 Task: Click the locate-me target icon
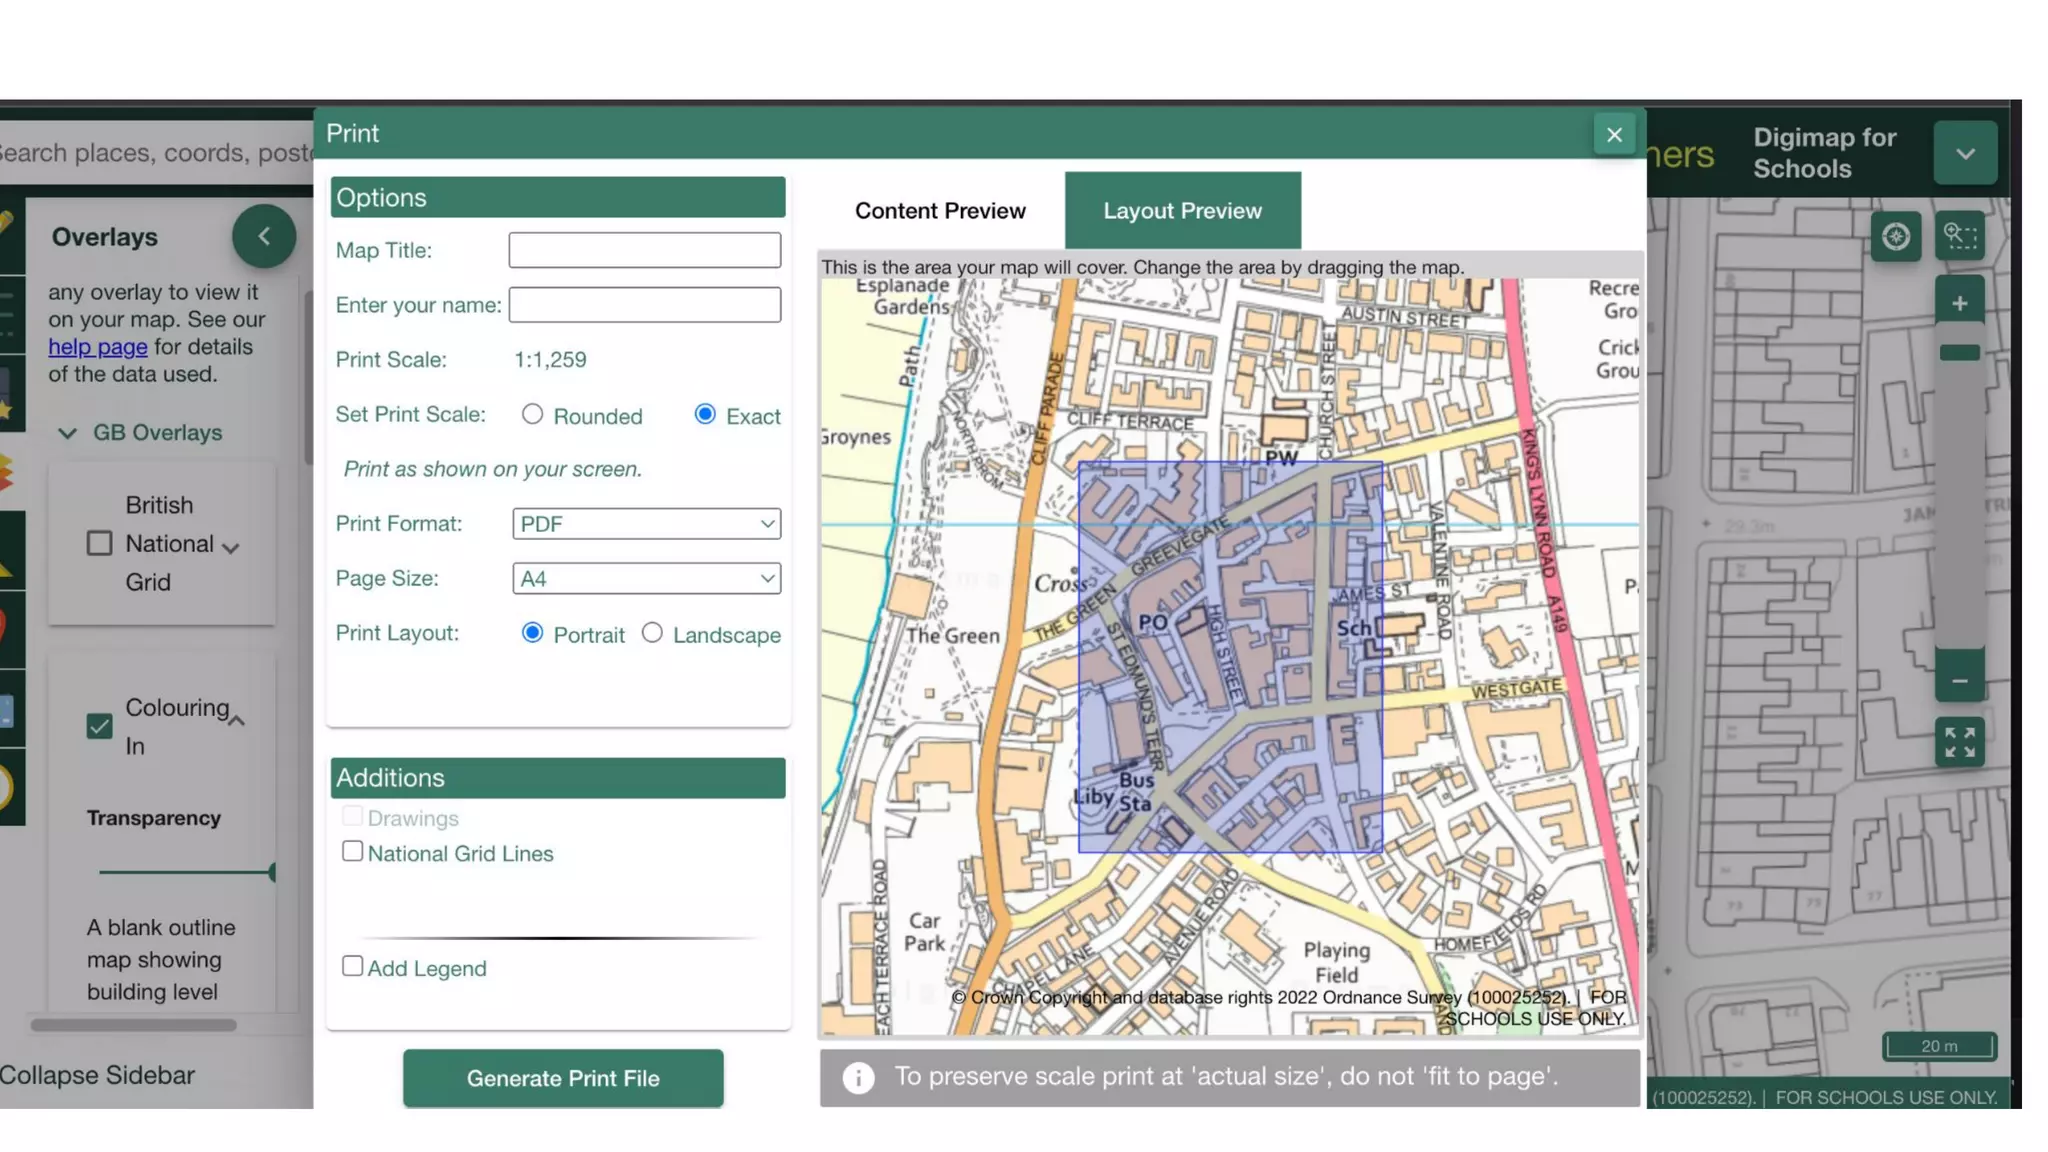[x=1895, y=237]
